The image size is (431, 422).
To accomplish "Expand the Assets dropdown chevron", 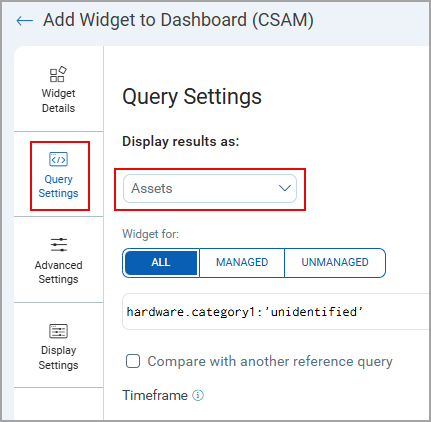I will pyautogui.click(x=285, y=188).
